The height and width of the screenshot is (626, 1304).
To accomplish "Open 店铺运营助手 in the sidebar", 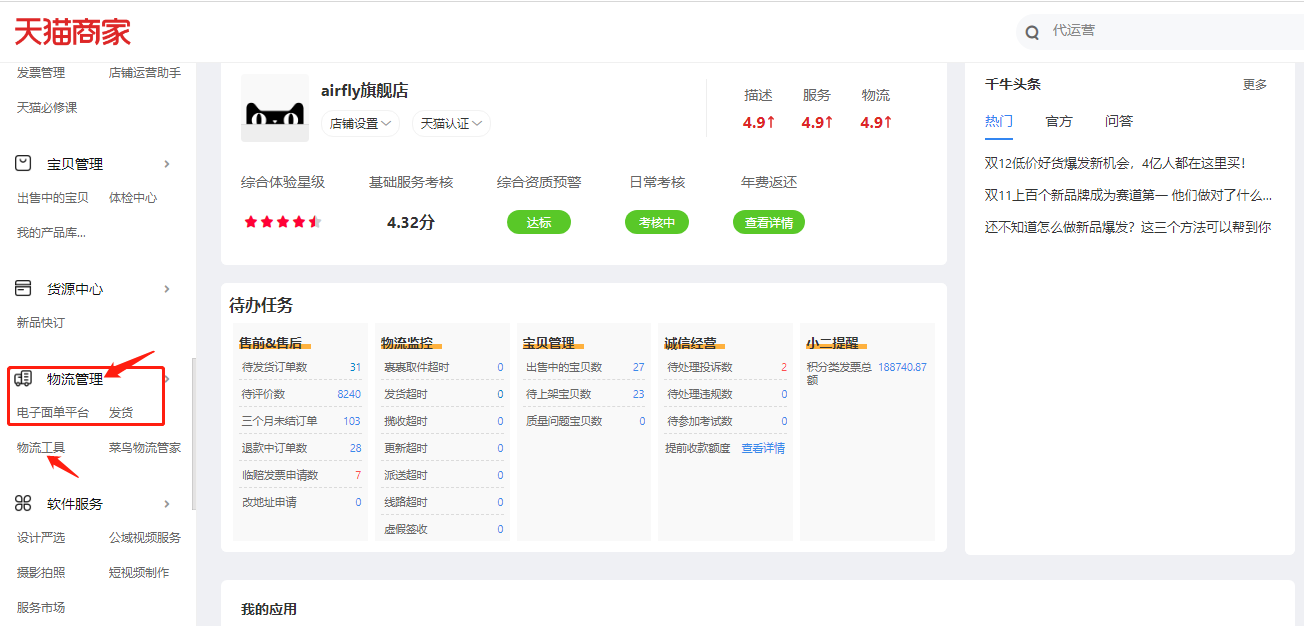I will point(145,73).
